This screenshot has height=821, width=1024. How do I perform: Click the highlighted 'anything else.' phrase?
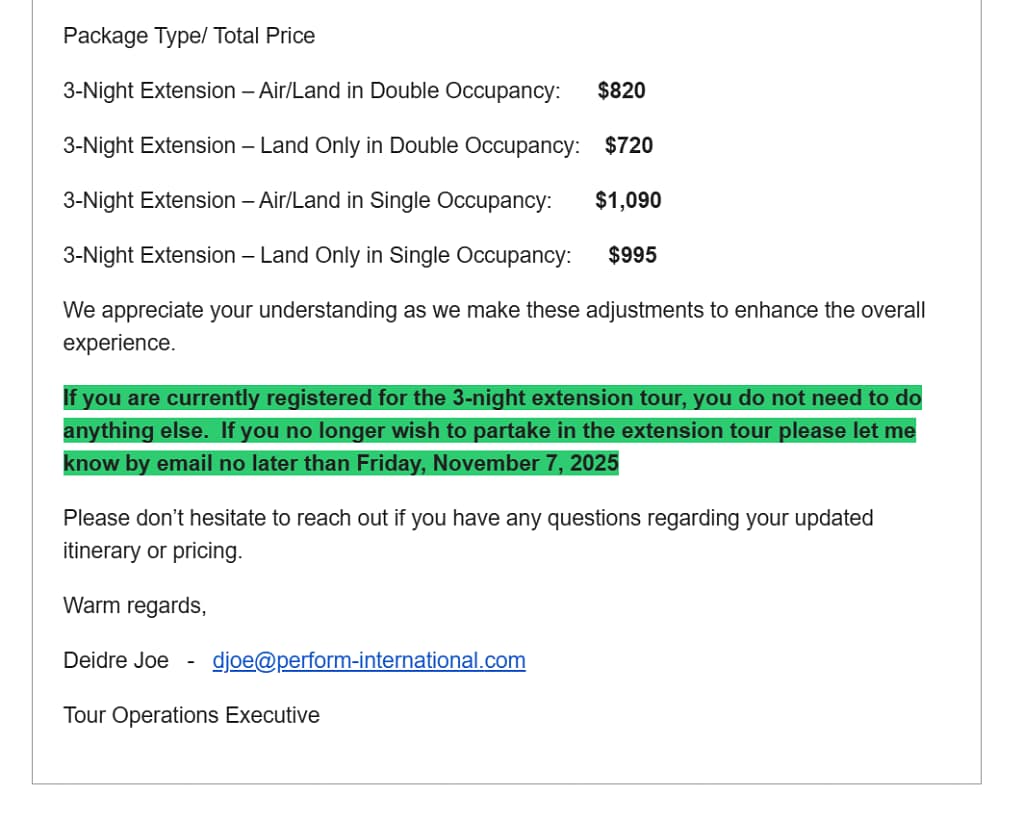tap(136, 431)
